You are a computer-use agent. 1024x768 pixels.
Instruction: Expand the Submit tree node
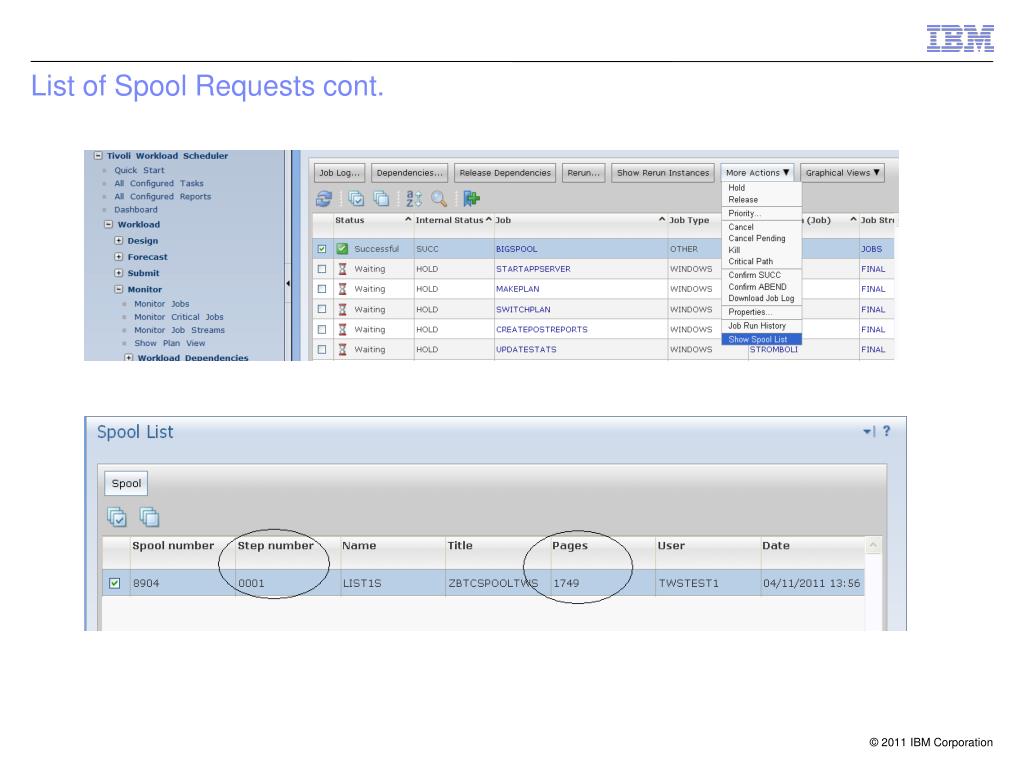tap(119, 274)
